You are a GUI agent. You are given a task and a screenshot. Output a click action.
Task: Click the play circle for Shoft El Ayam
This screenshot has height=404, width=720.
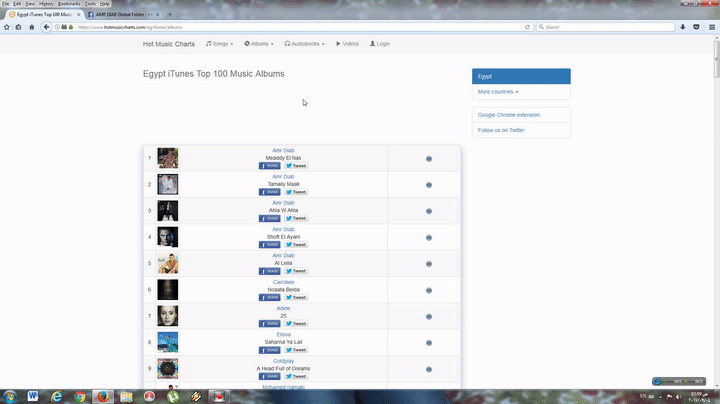click(x=428, y=238)
